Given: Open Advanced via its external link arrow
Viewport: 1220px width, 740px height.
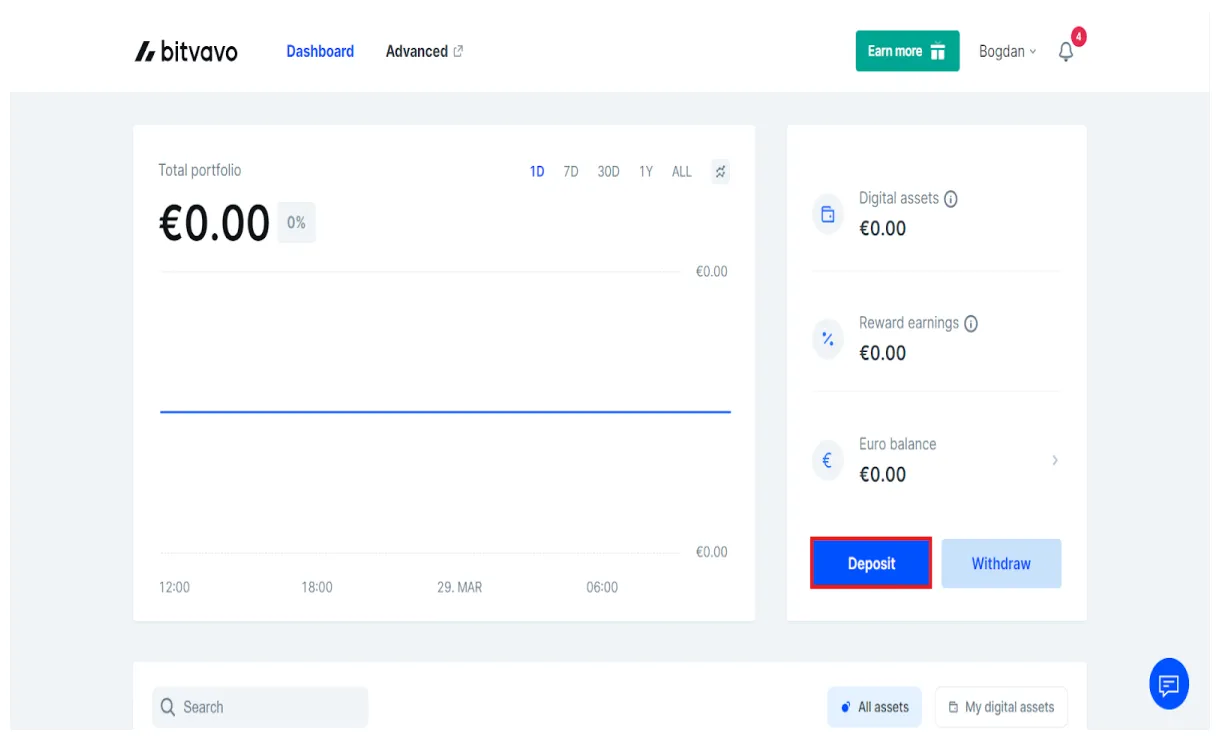Looking at the screenshot, I should (x=458, y=50).
